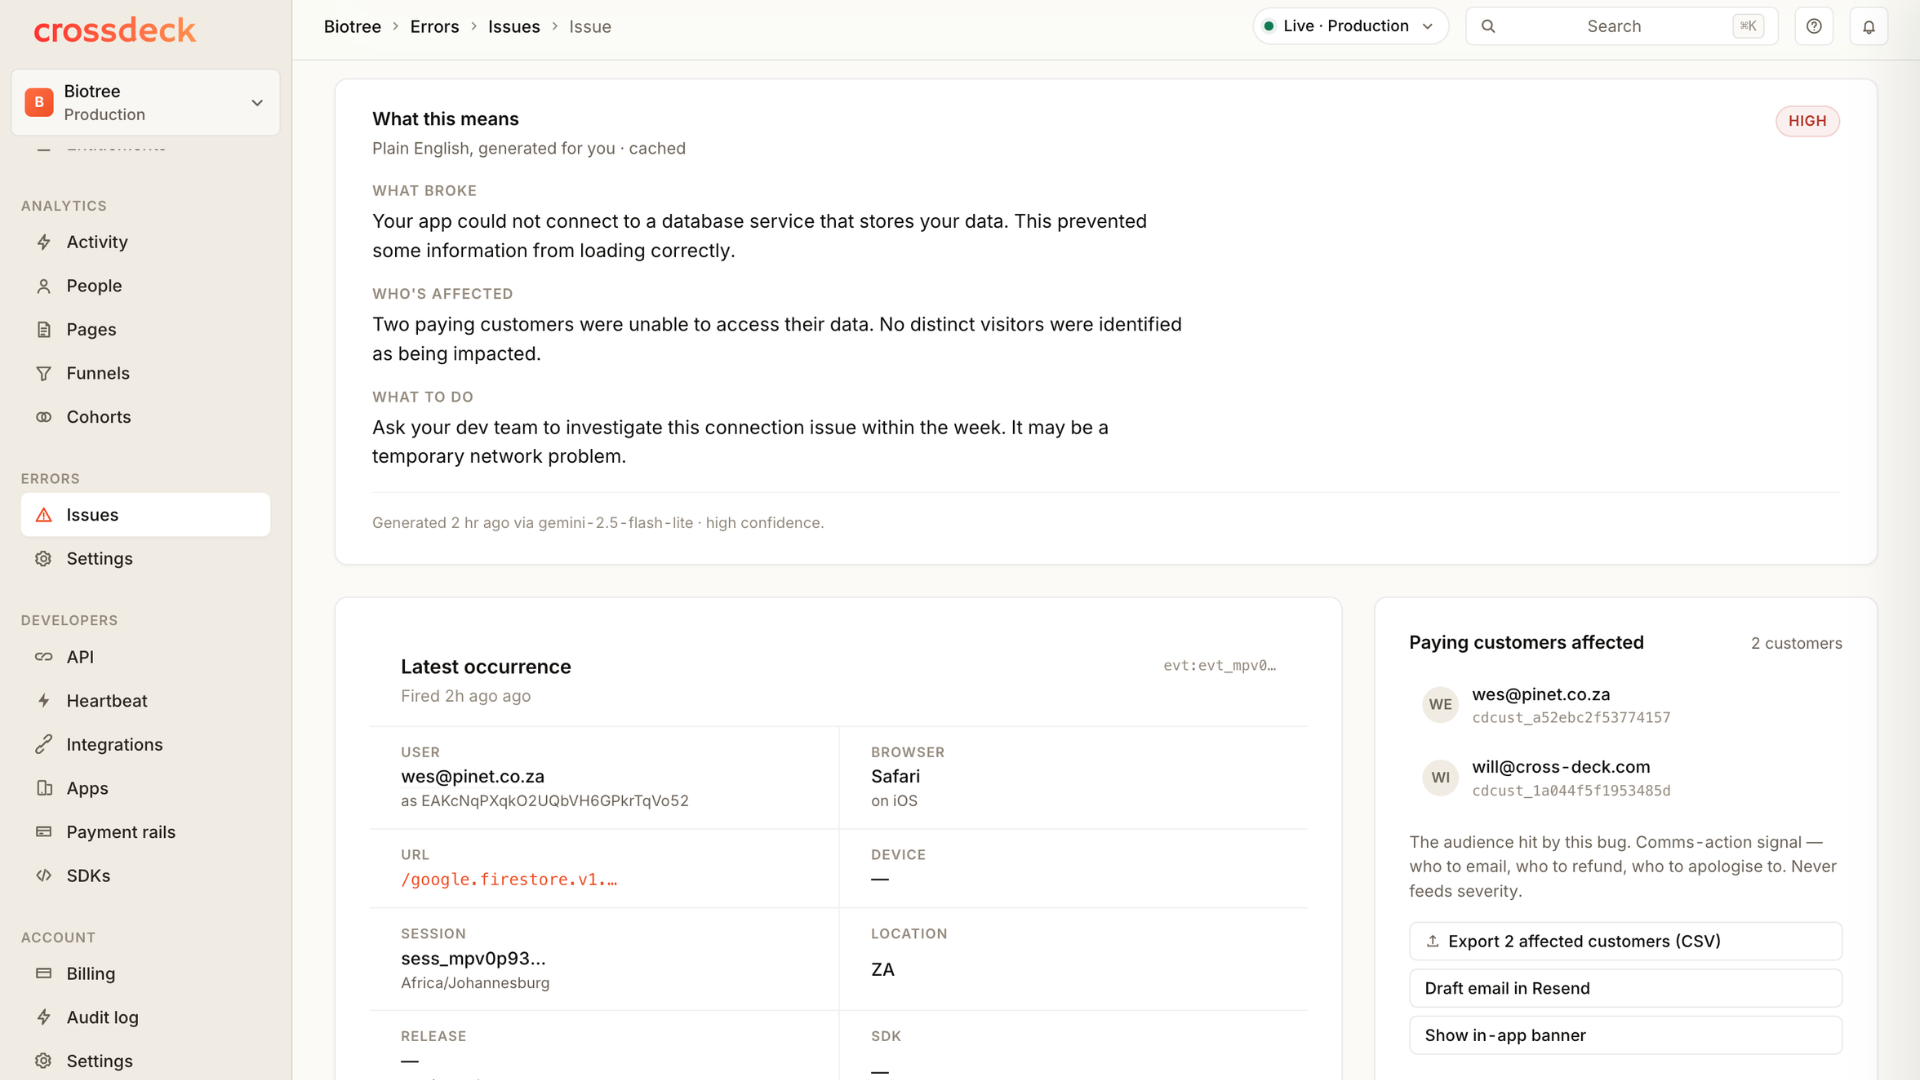Image resolution: width=1920 pixels, height=1080 pixels.
Task: Click the Safari browser value
Action: tap(895, 777)
